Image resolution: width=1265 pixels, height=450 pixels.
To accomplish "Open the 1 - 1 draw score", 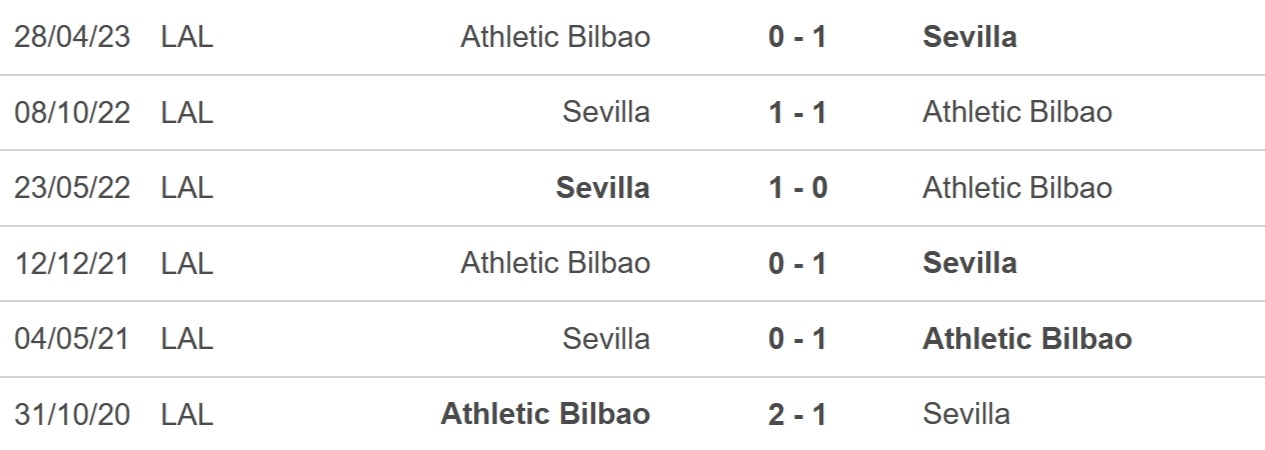I will point(798,112).
